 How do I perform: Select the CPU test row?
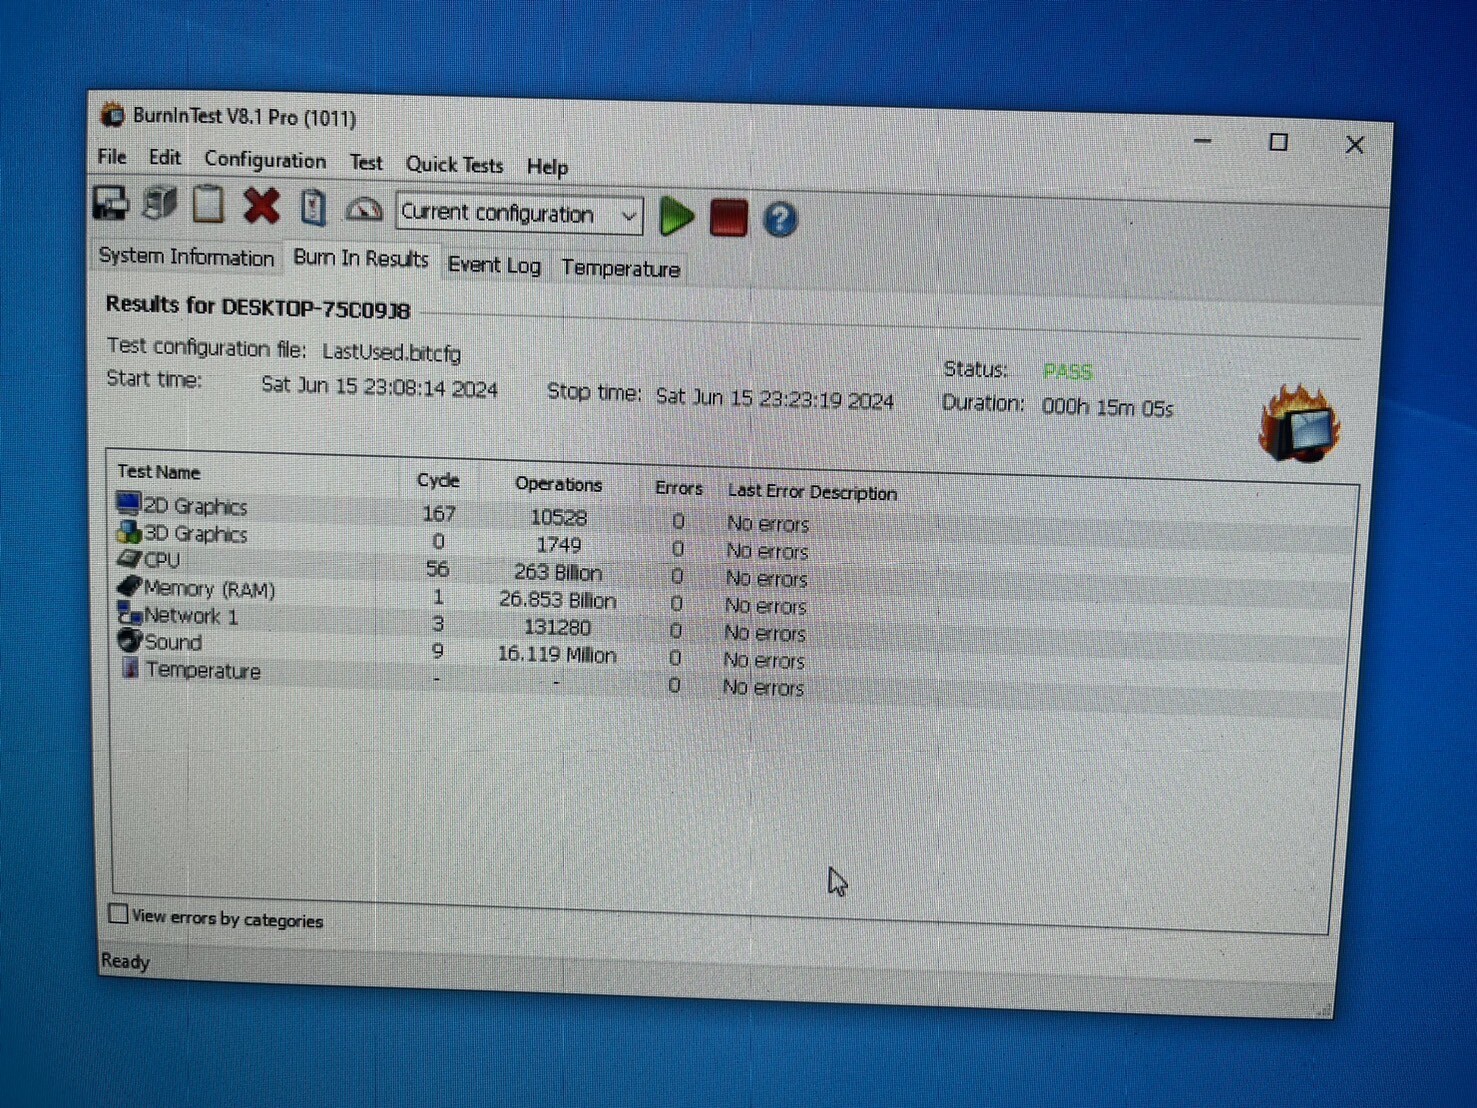point(162,561)
